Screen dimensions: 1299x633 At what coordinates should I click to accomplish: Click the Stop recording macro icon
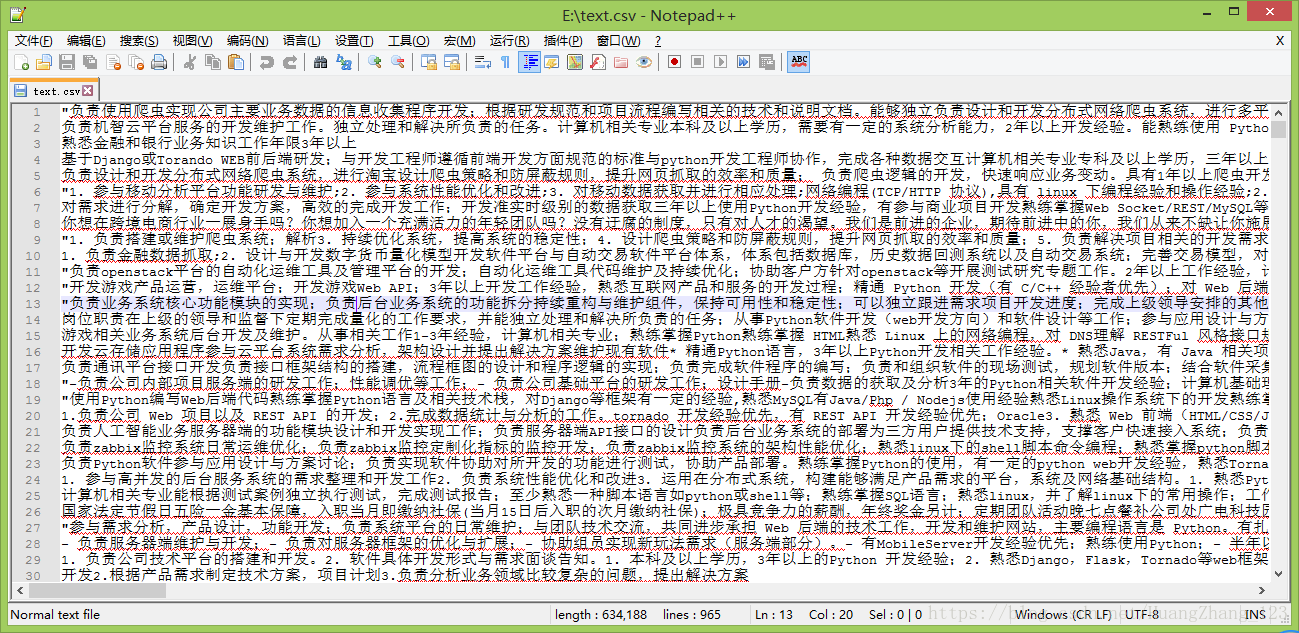pyautogui.click(x=697, y=62)
